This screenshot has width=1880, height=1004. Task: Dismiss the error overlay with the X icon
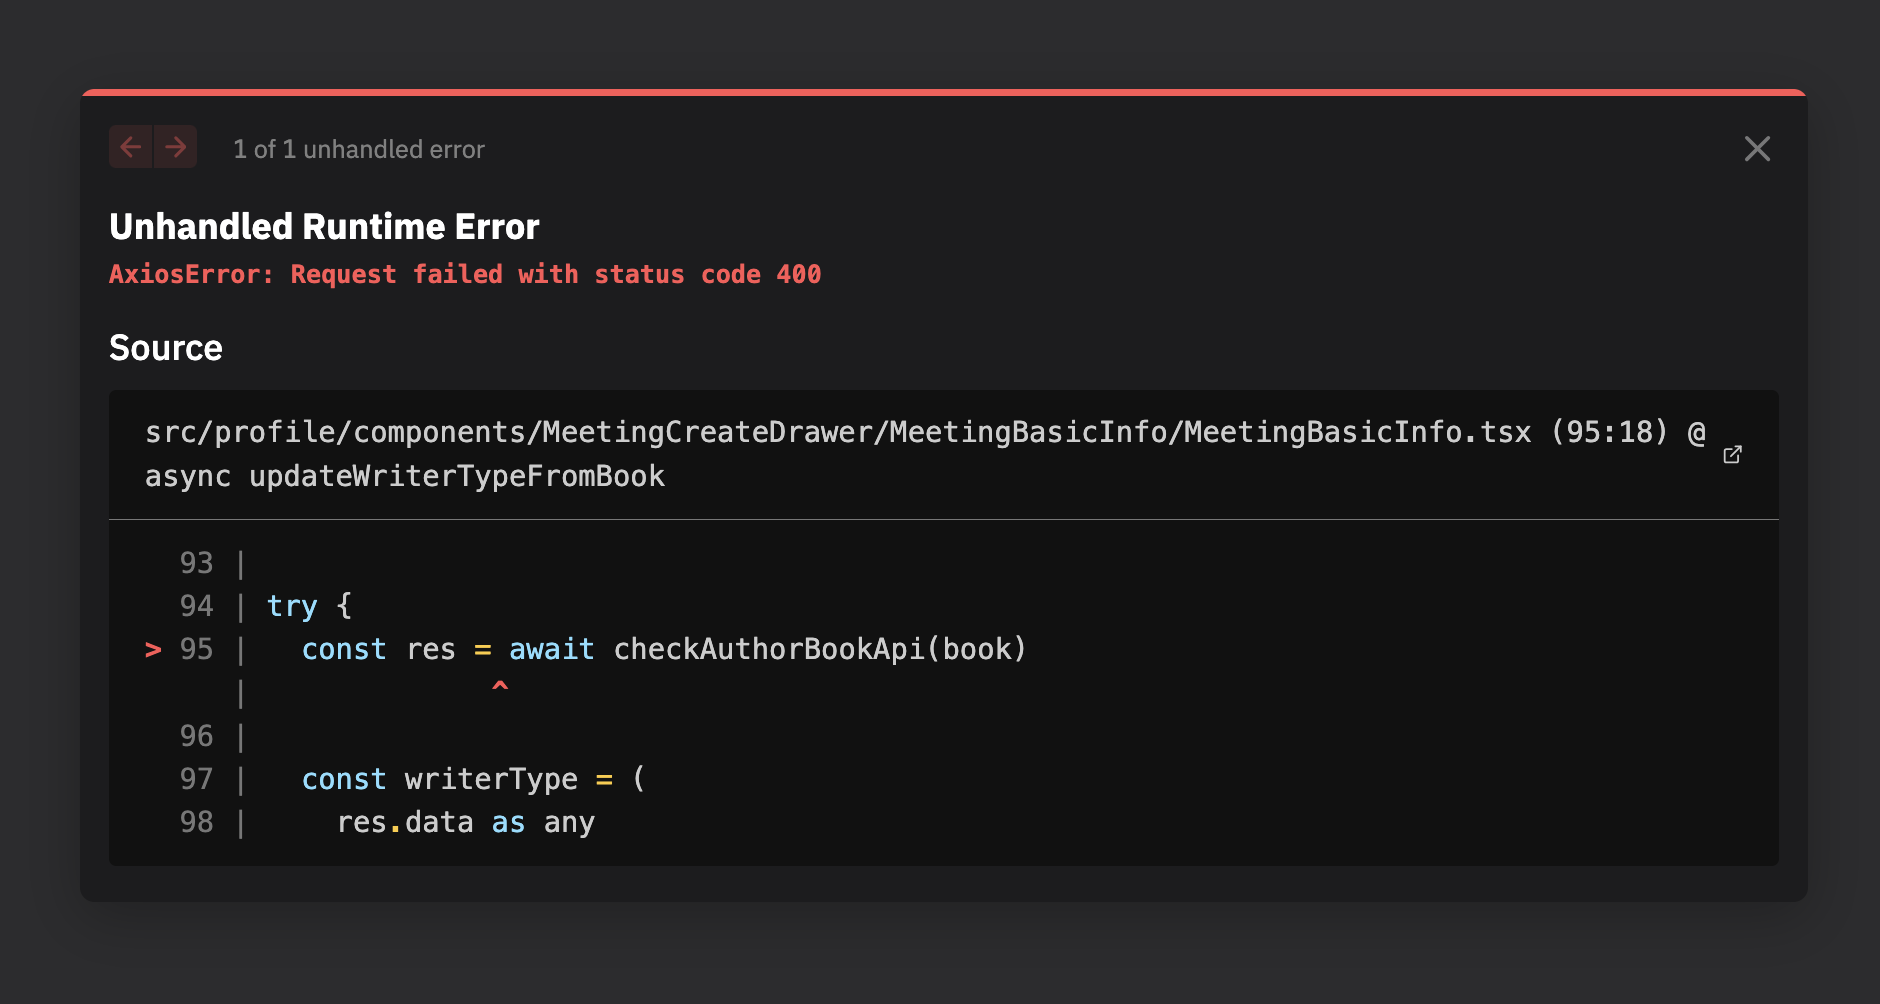(1757, 148)
